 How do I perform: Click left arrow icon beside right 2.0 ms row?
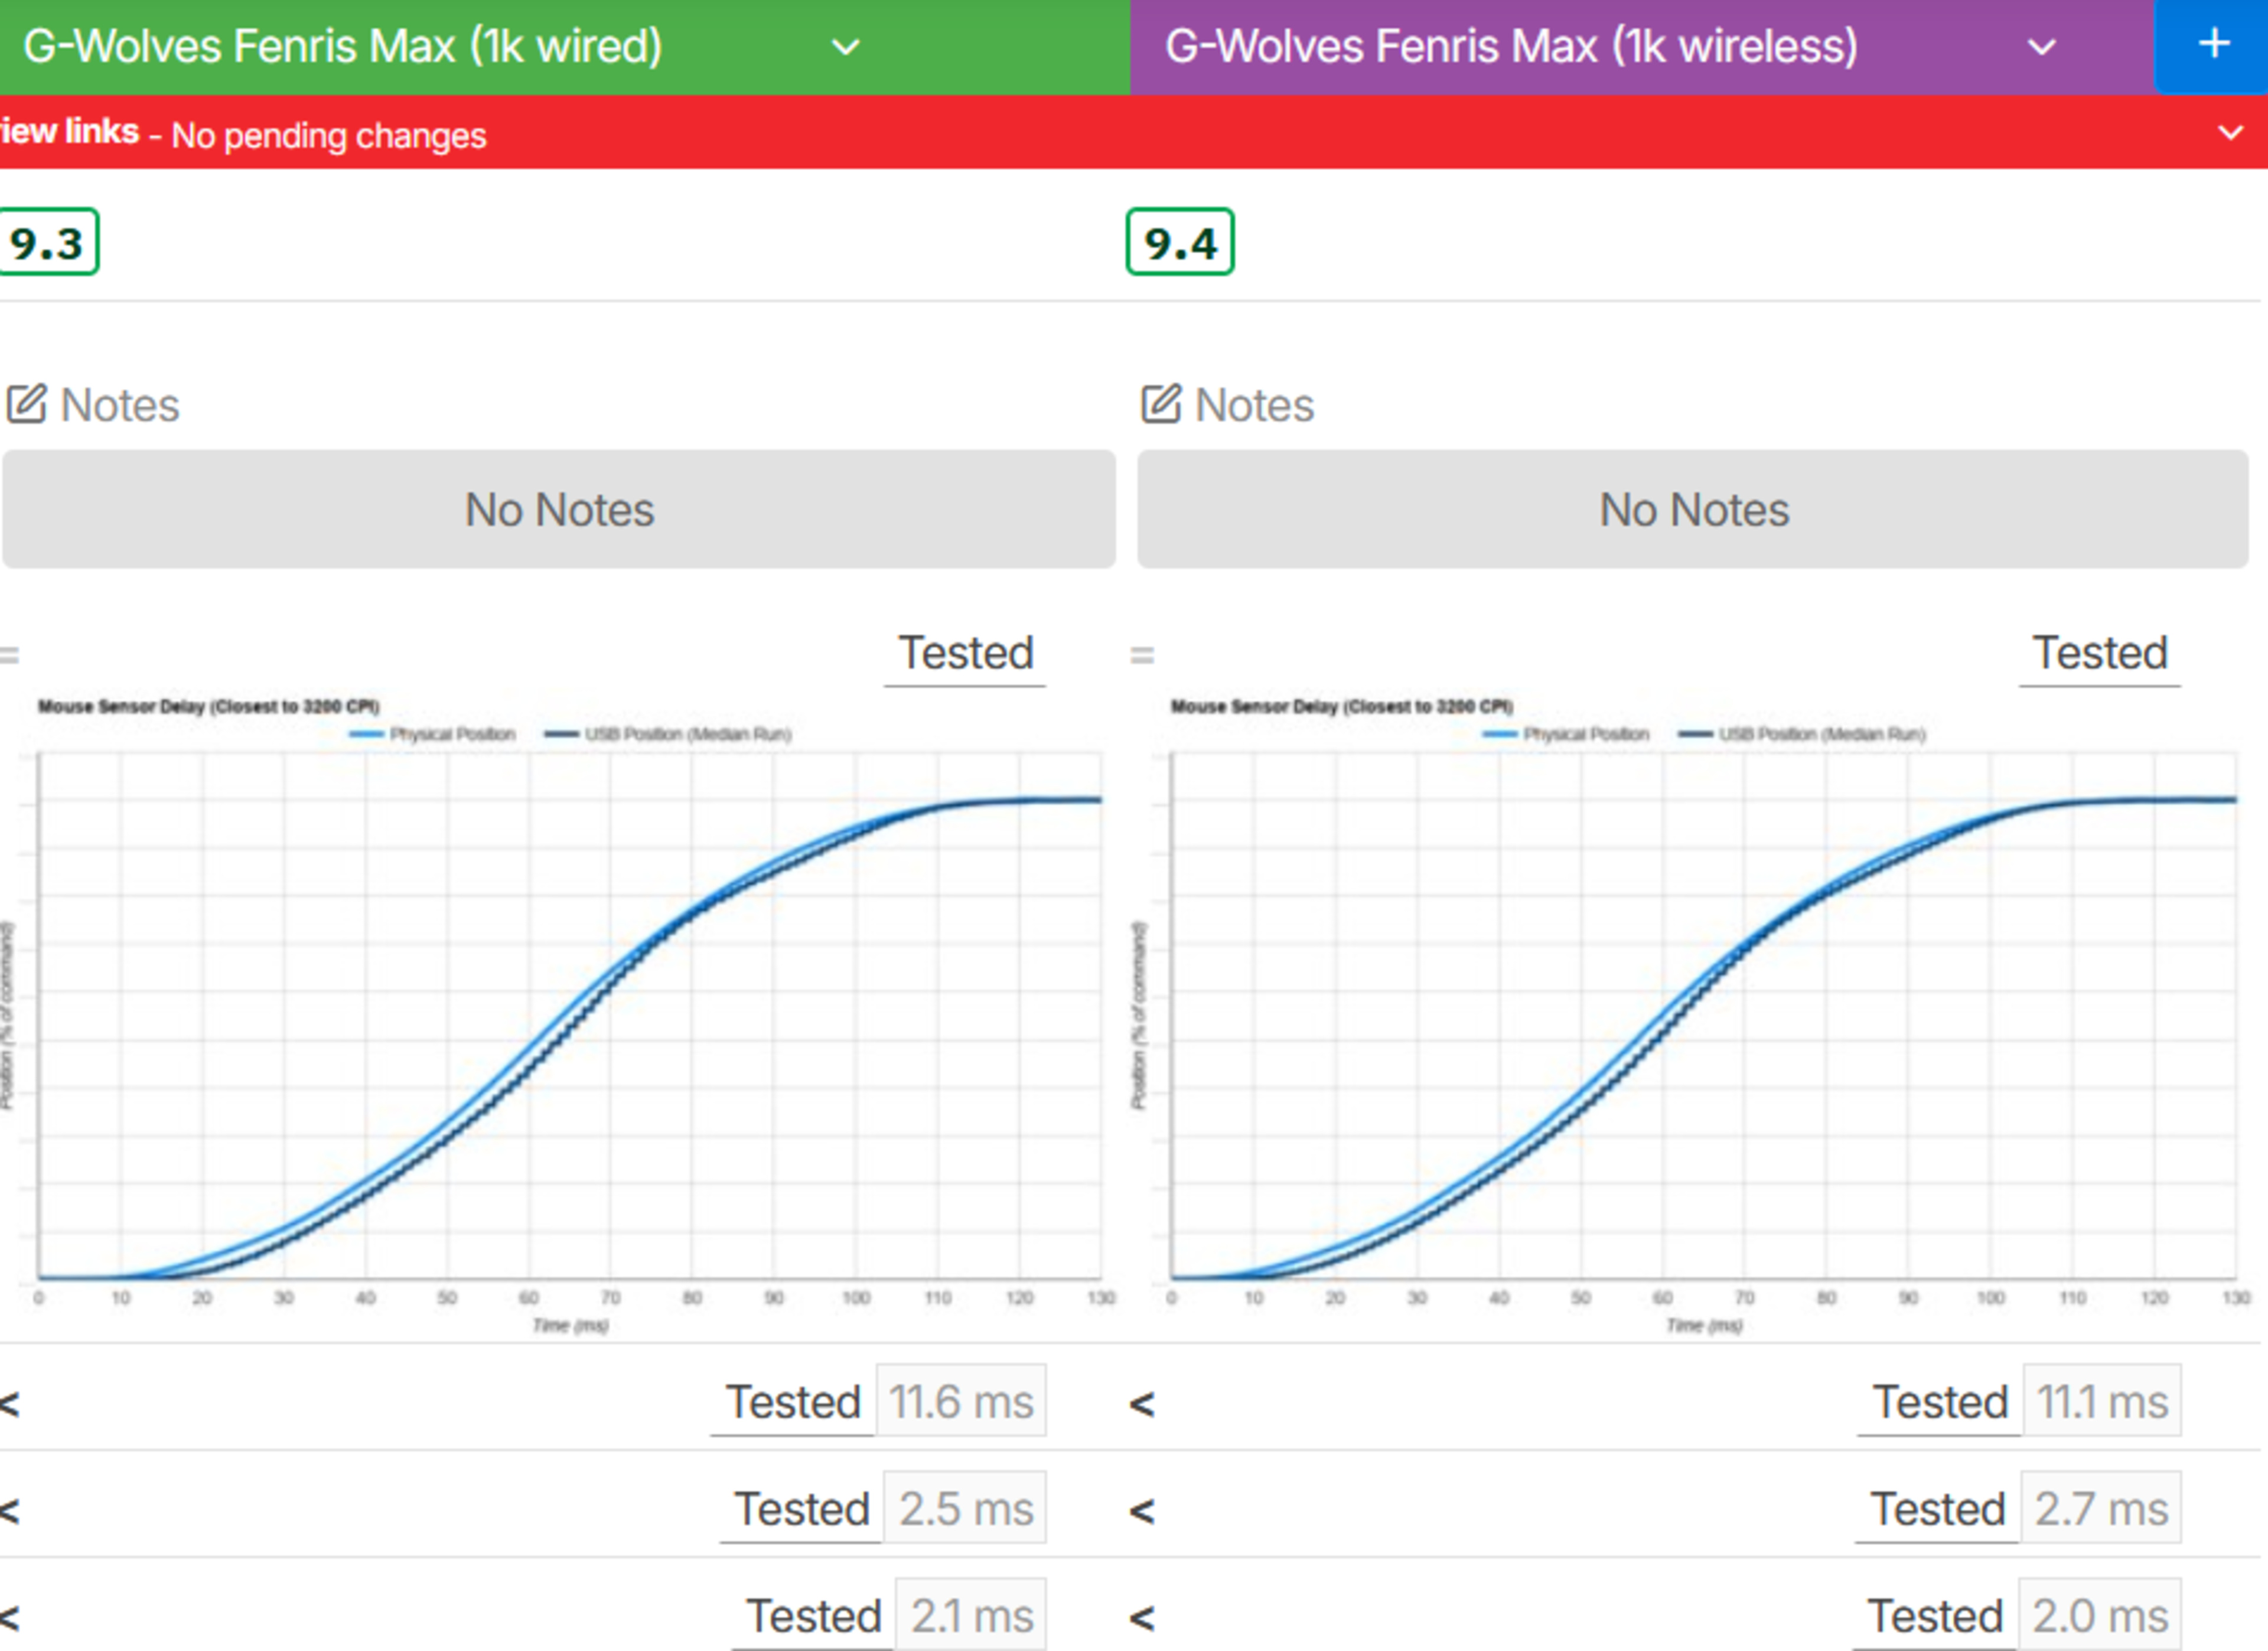pyautogui.click(x=1142, y=1618)
